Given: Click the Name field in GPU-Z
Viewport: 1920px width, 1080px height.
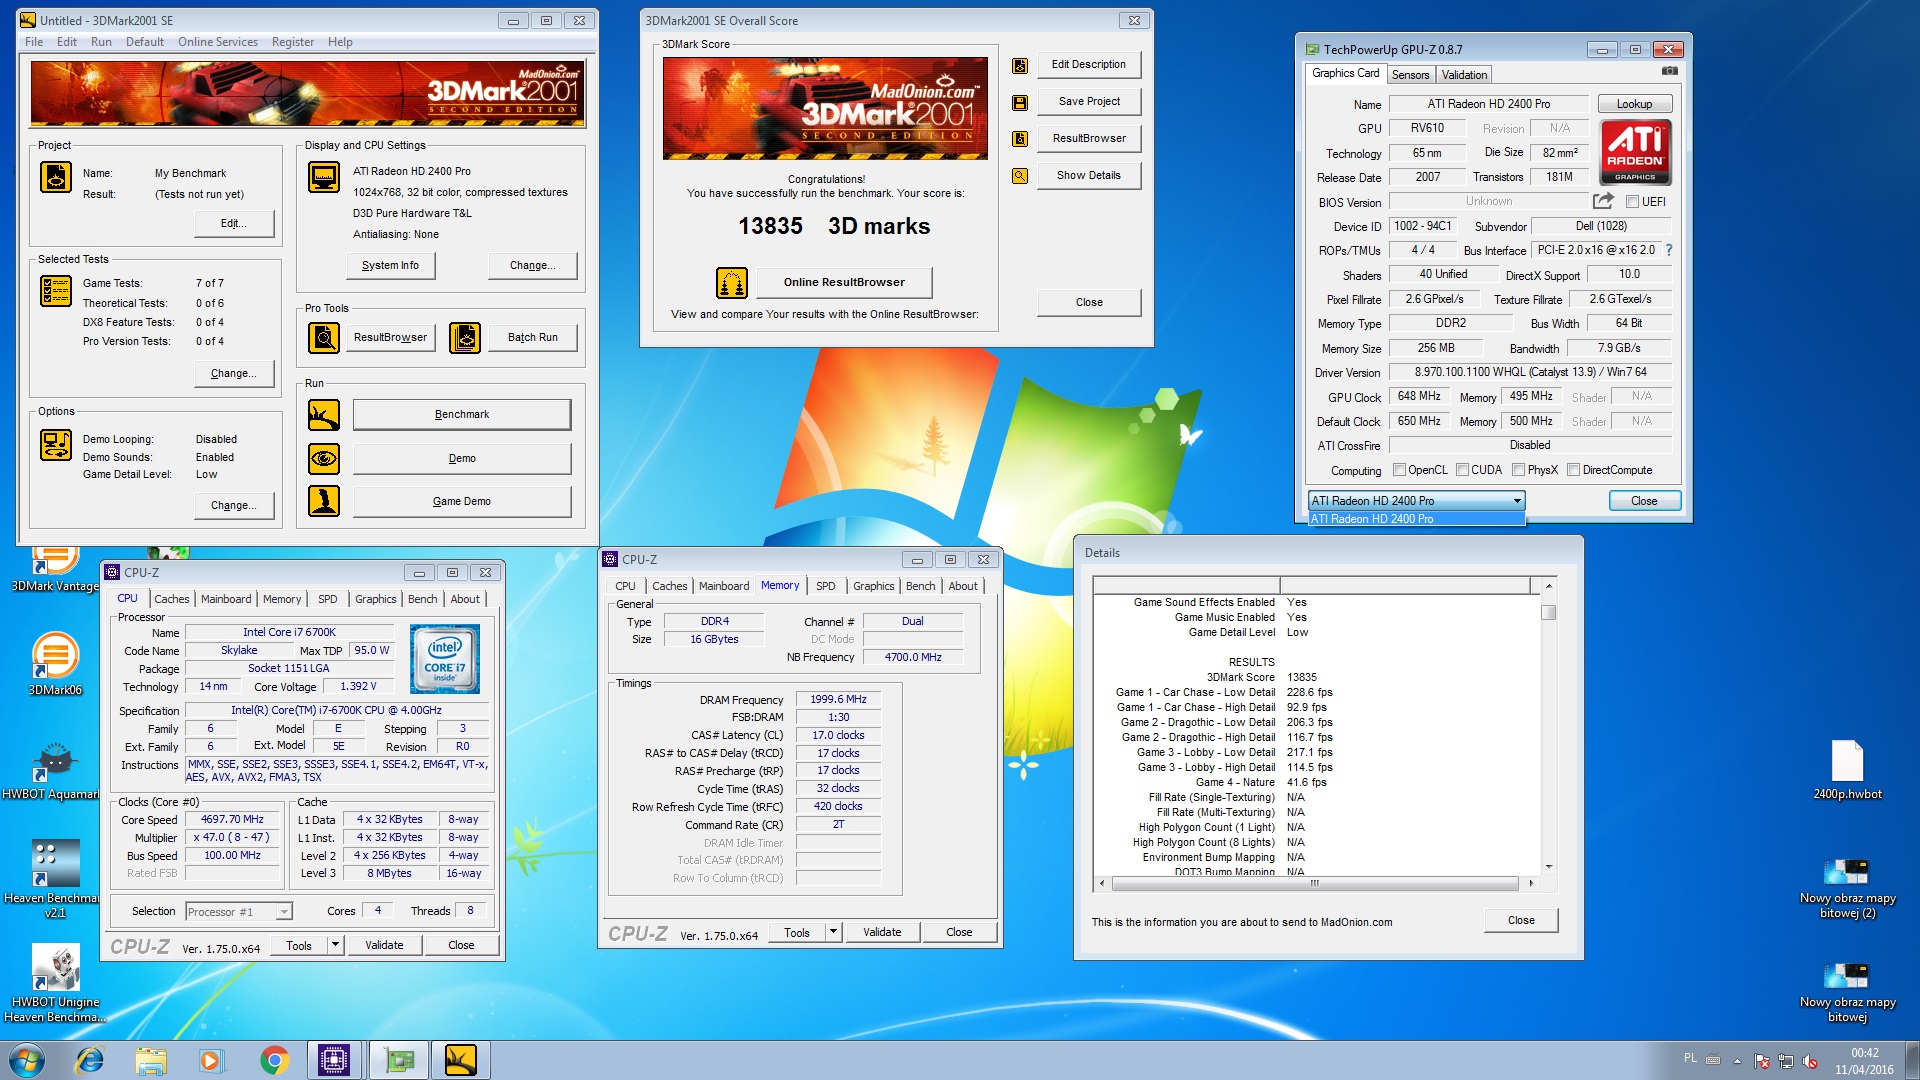Looking at the screenshot, I should pyautogui.click(x=1488, y=104).
